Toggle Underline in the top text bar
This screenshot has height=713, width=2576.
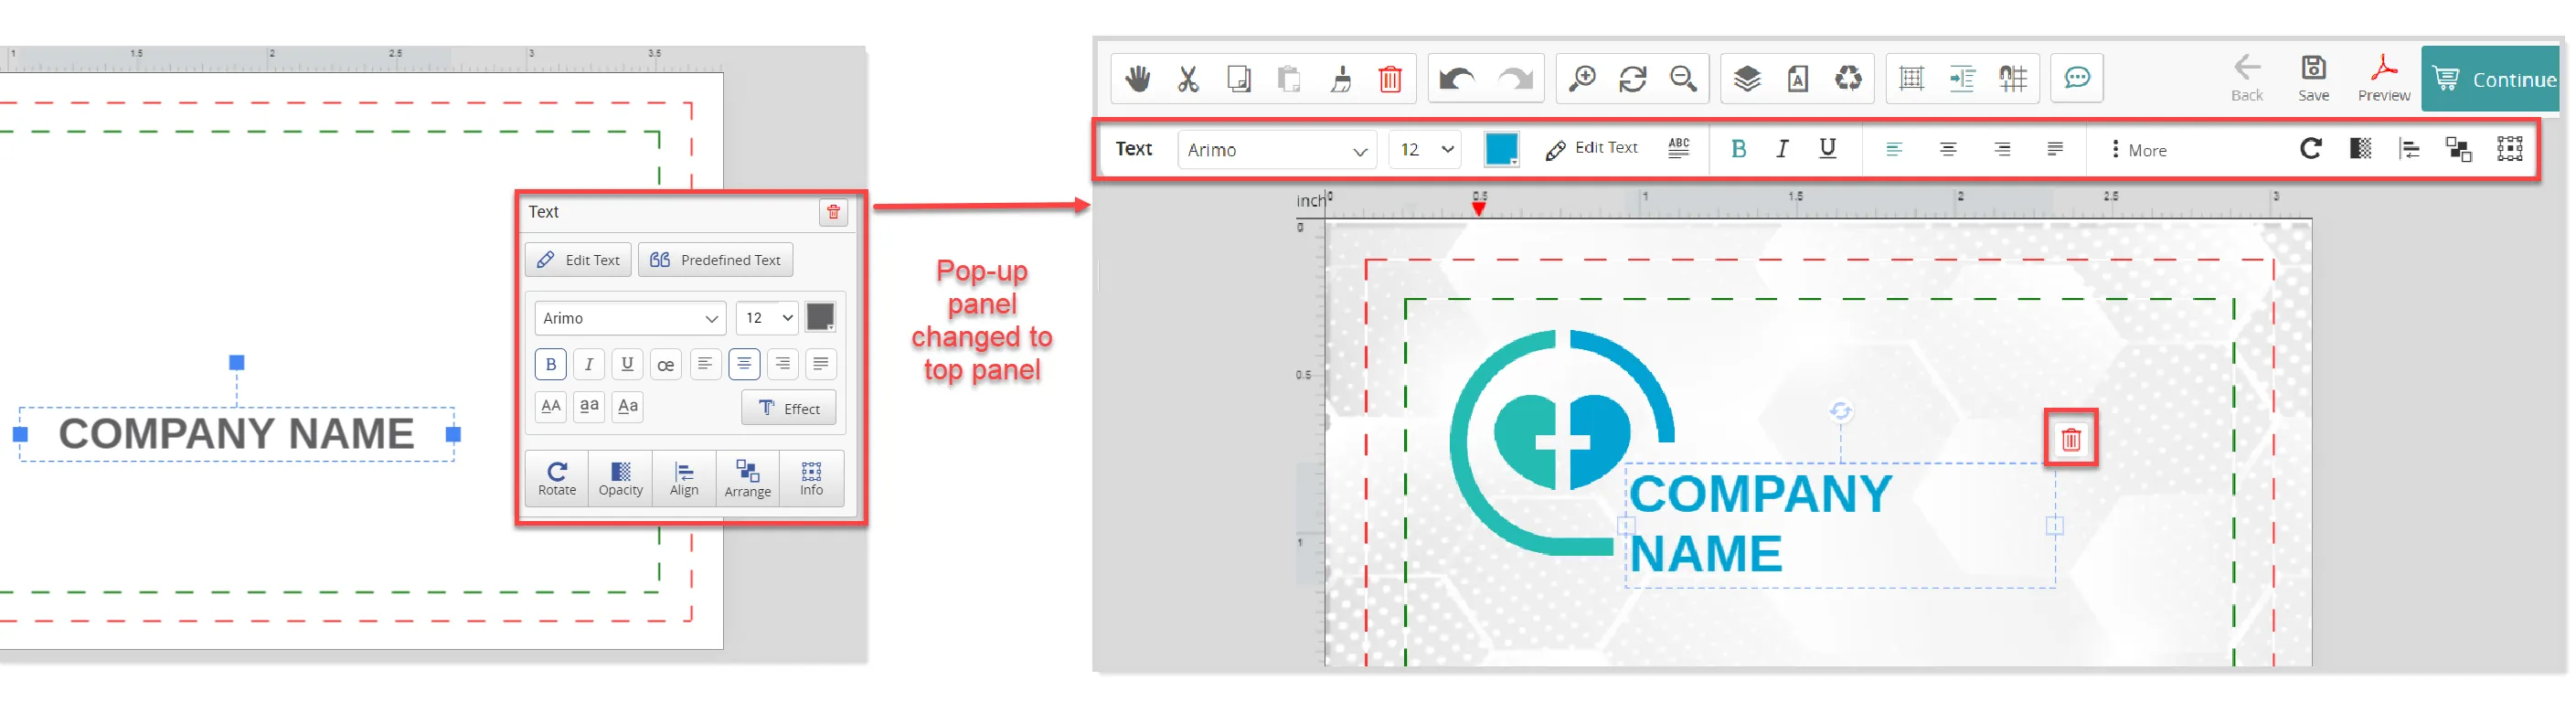click(x=1827, y=149)
